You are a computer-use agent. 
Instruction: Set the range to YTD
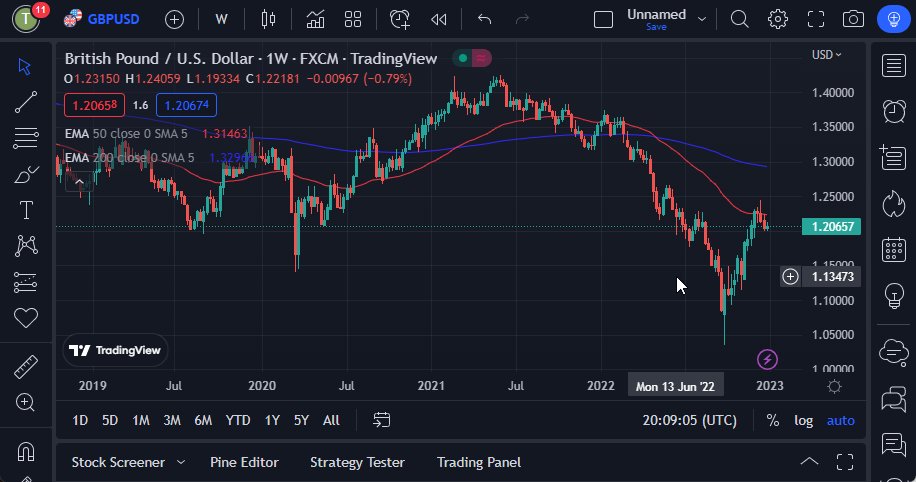[238, 420]
